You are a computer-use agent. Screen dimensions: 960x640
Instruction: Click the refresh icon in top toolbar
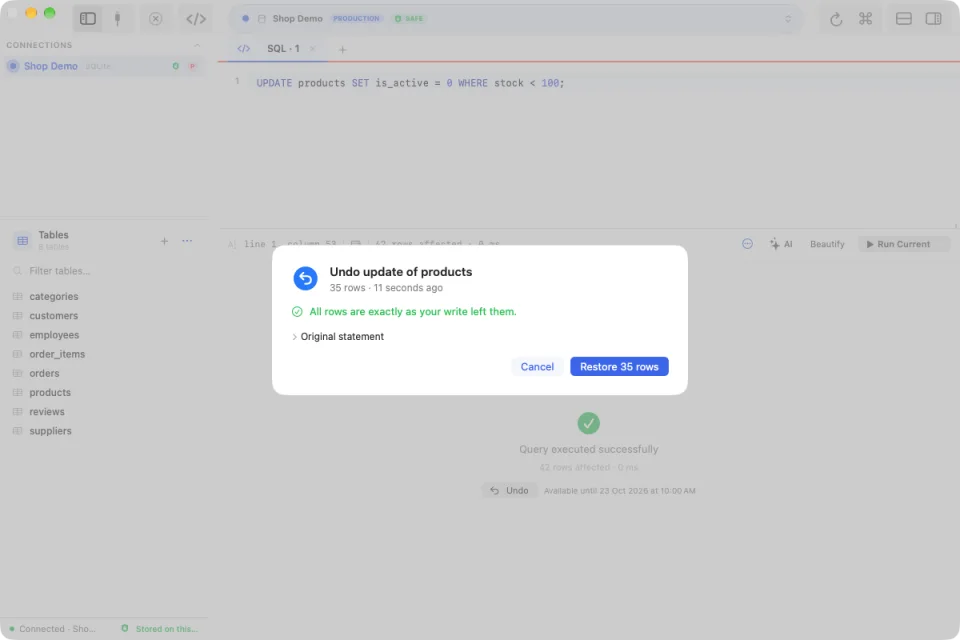click(x=836, y=19)
